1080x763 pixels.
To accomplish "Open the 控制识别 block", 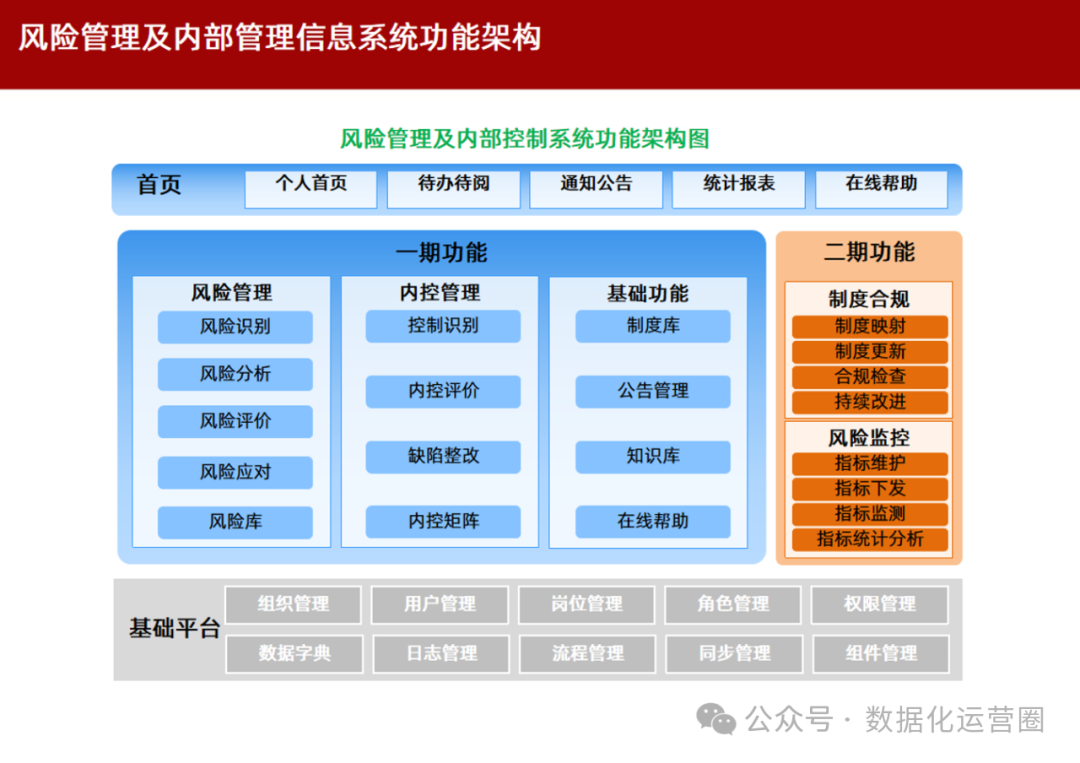I will click(x=443, y=326).
